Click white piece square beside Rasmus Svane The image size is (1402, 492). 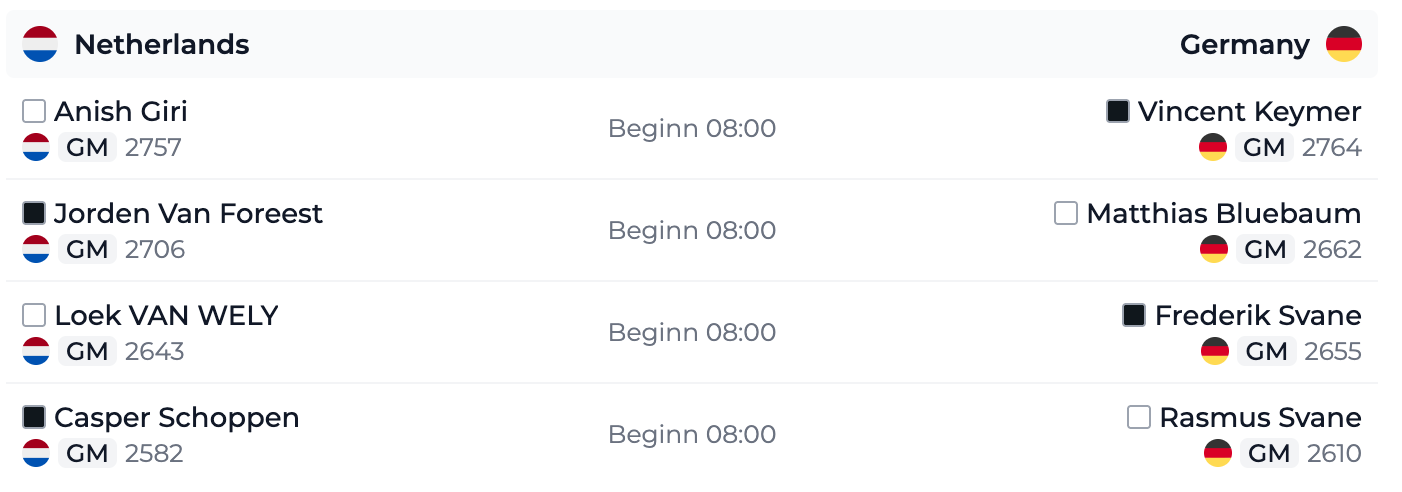1139,417
